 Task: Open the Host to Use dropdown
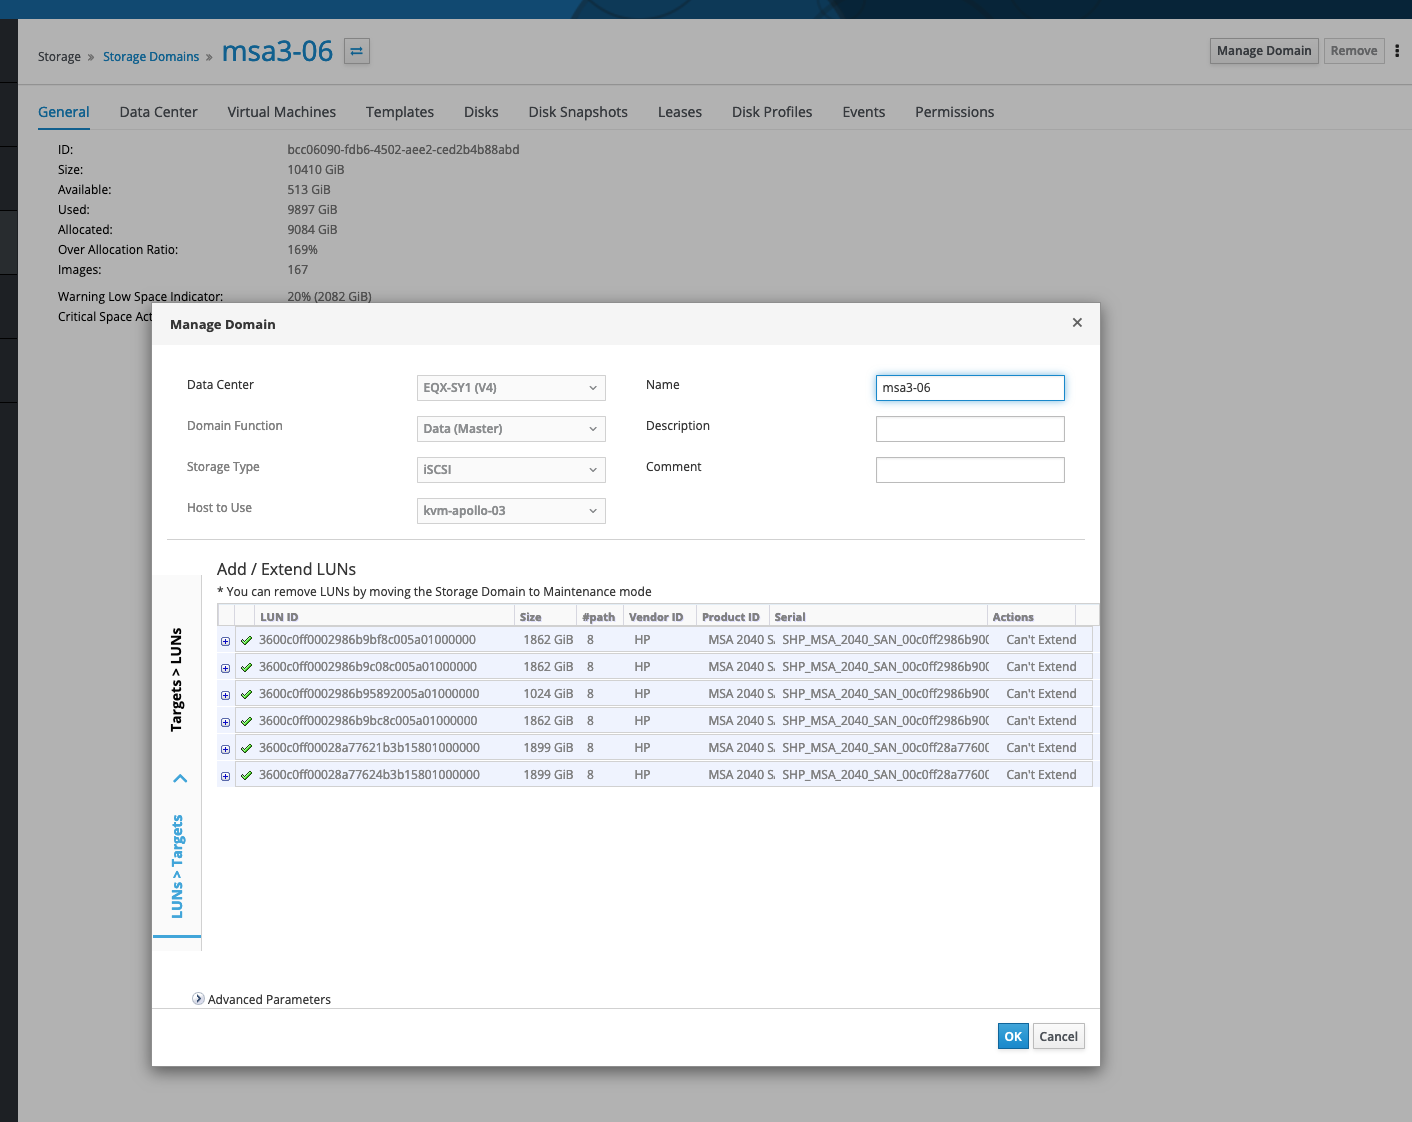510,511
